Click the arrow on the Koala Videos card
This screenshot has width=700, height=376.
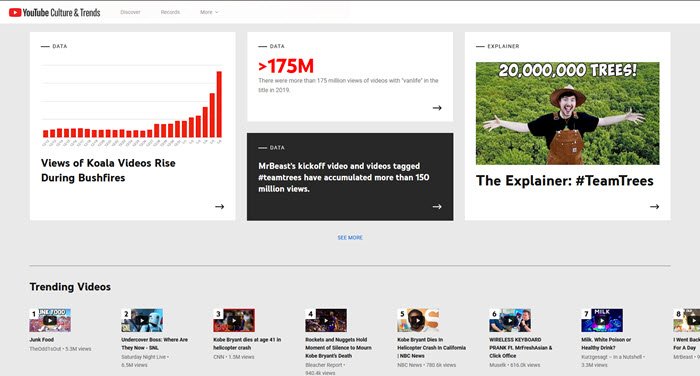(x=219, y=206)
